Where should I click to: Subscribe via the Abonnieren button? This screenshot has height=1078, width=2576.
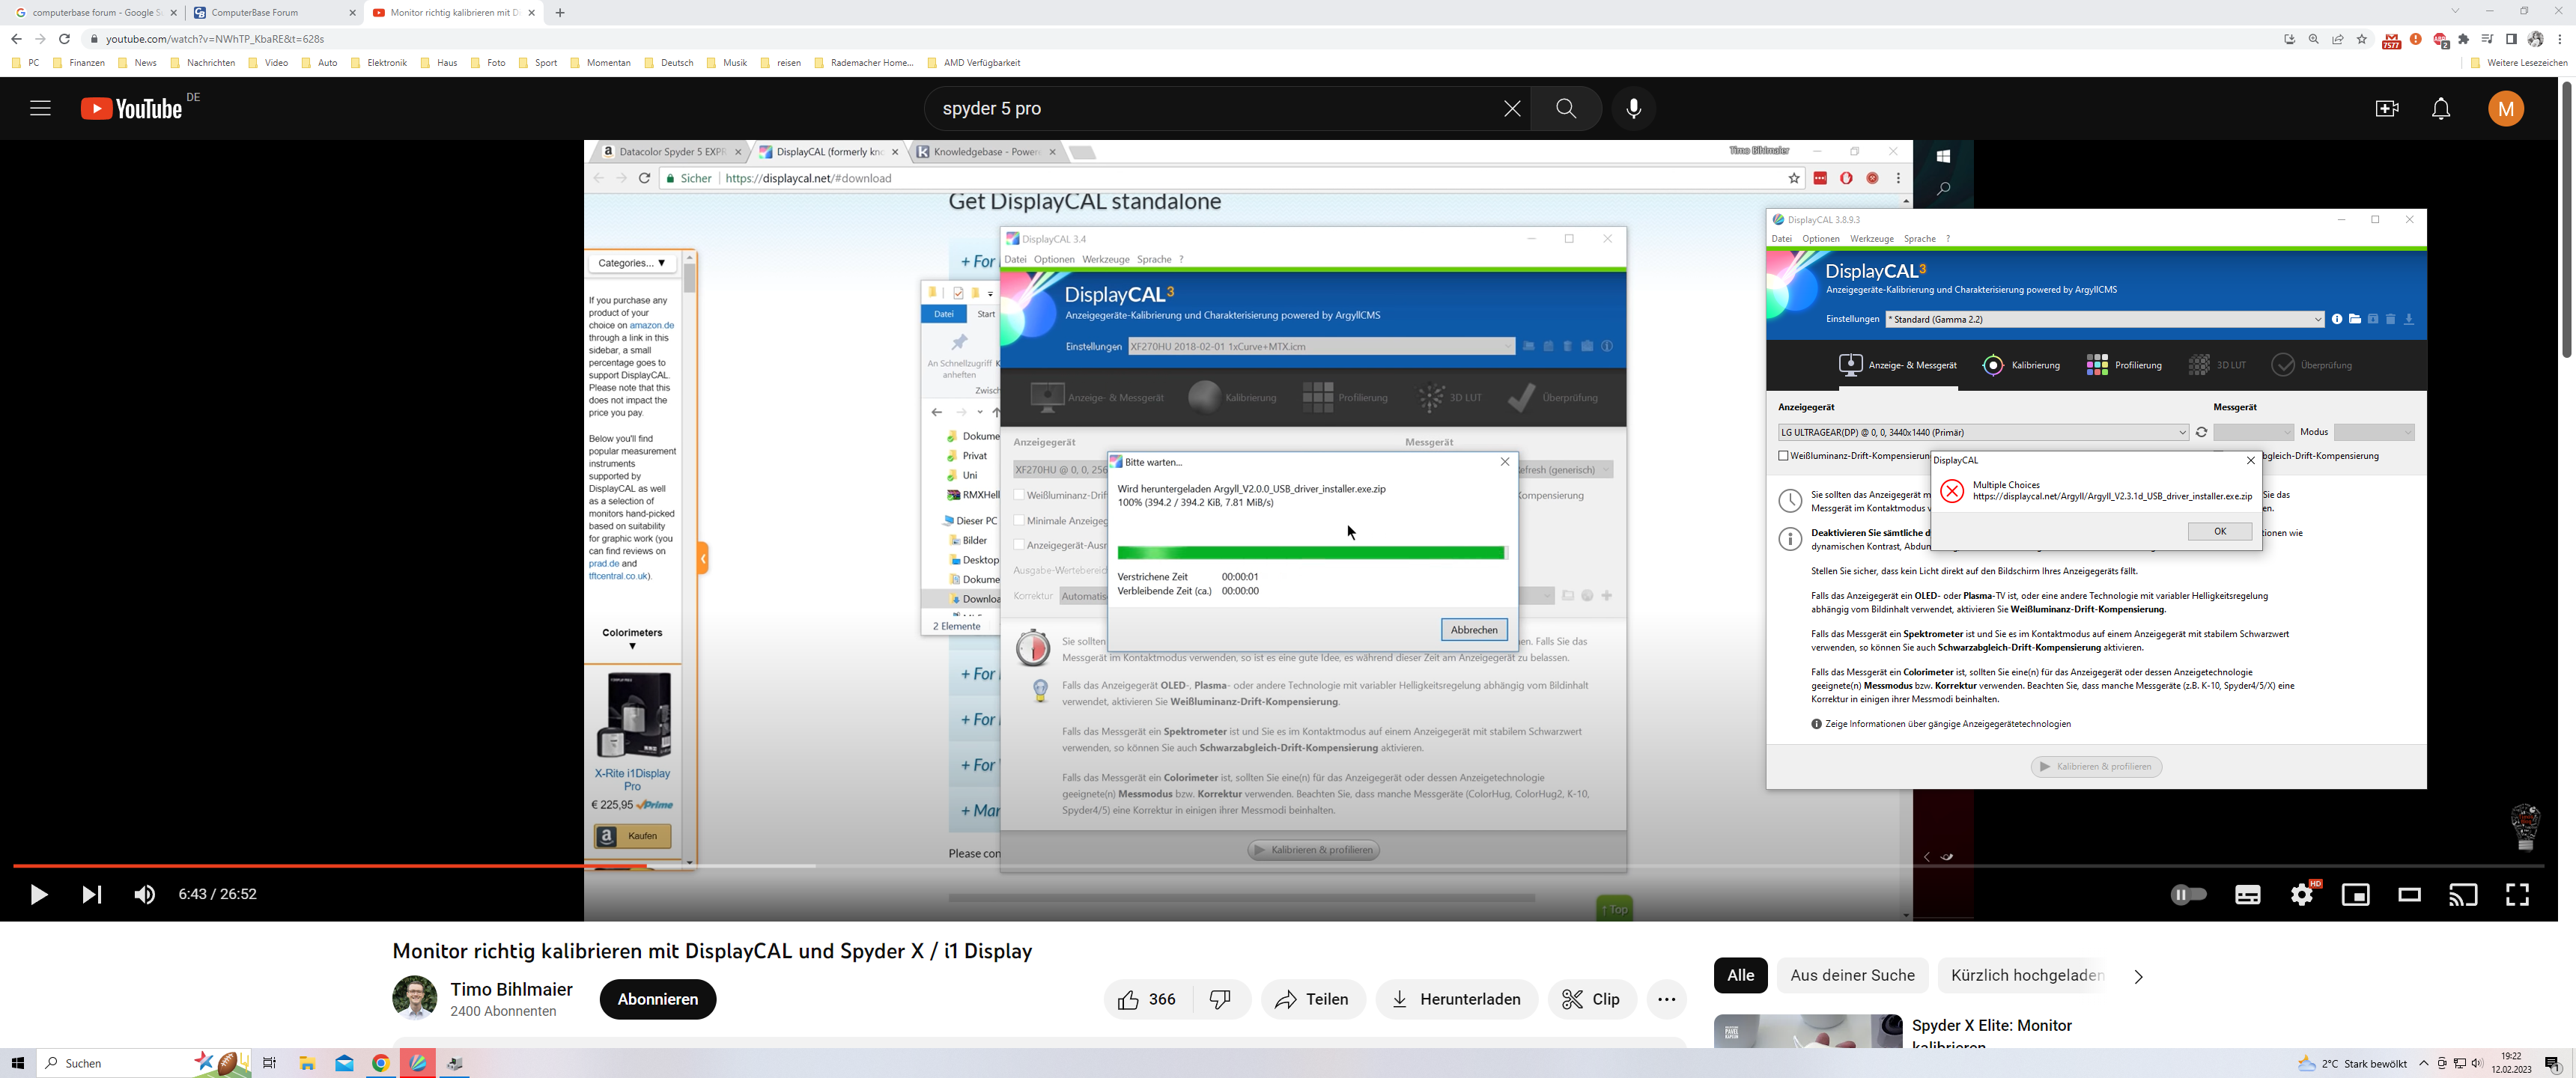(x=658, y=1000)
